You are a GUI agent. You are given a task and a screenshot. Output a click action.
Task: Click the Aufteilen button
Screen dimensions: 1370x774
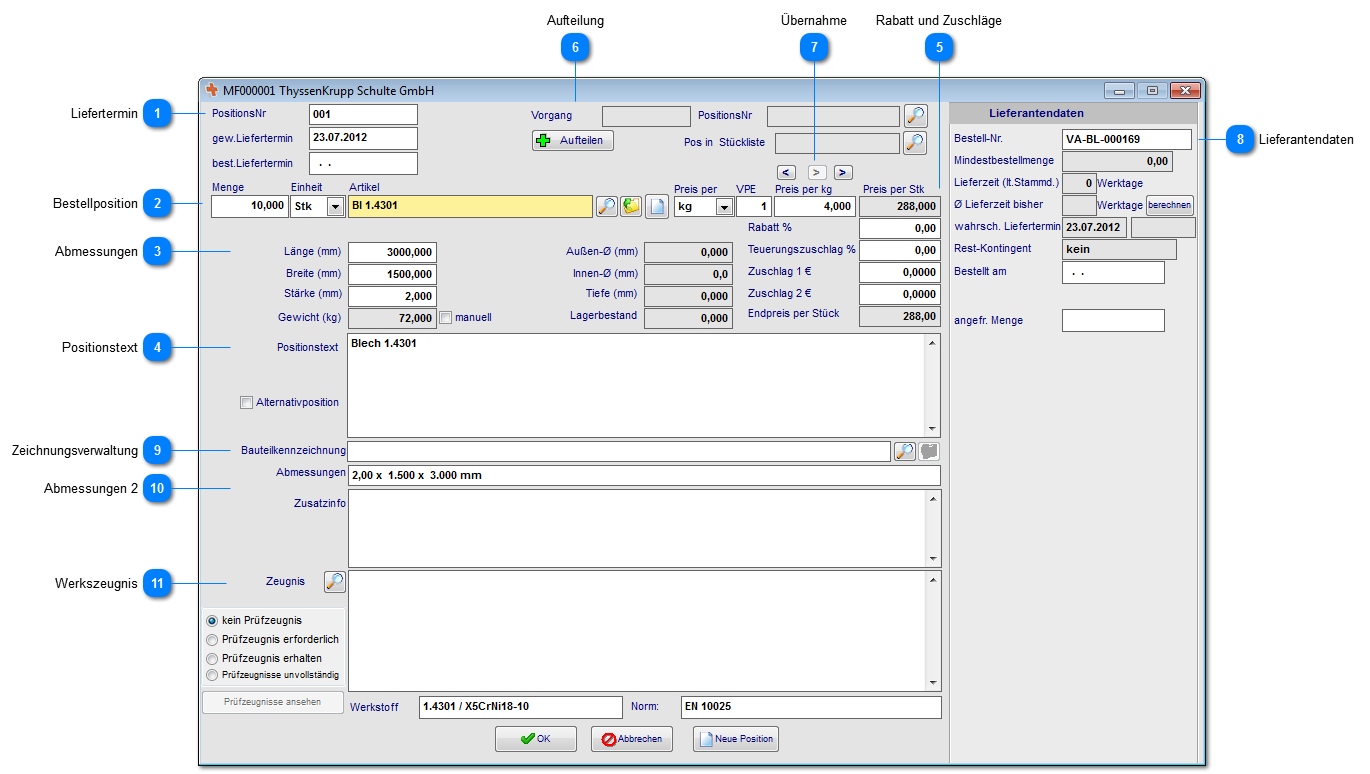573,141
